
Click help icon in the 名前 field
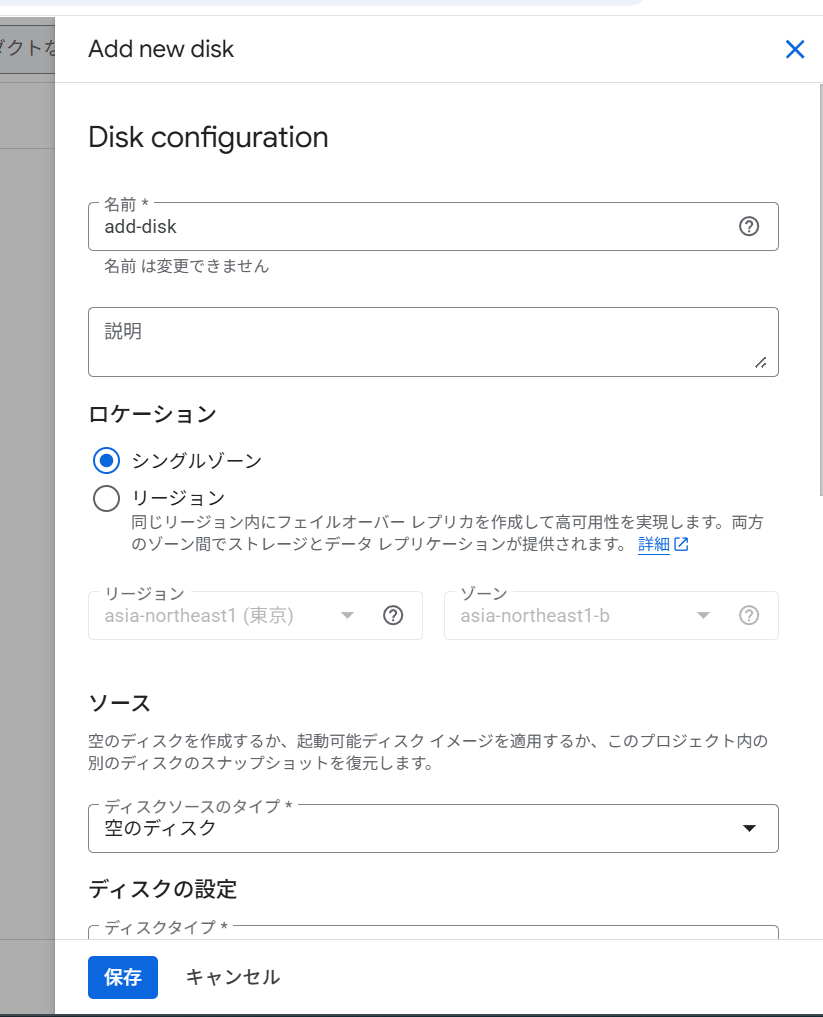(x=749, y=226)
